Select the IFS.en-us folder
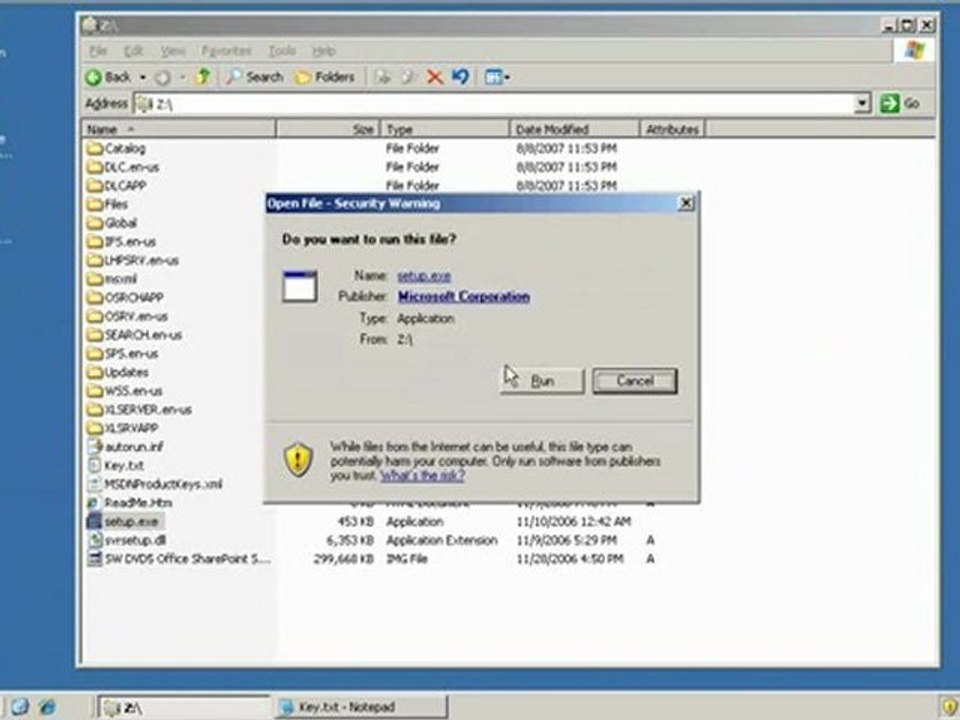Screen dimensions: 960x720 [x=121, y=242]
